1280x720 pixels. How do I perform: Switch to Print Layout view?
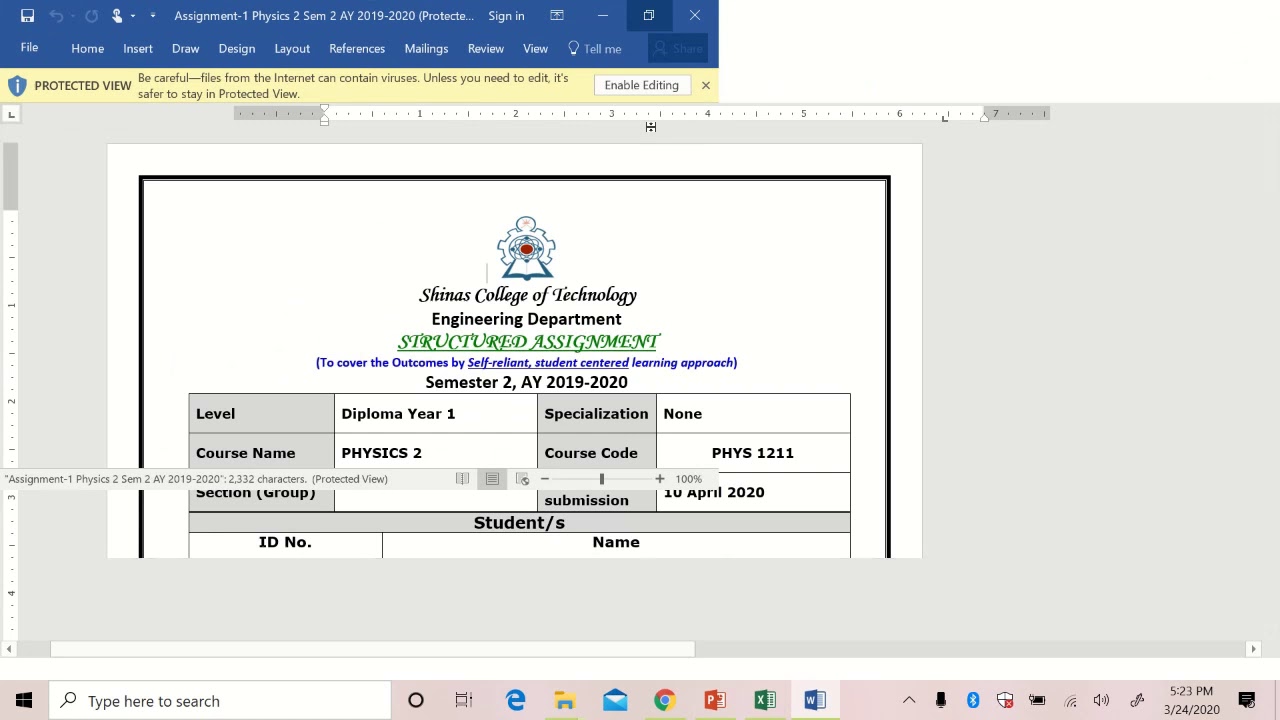click(492, 479)
